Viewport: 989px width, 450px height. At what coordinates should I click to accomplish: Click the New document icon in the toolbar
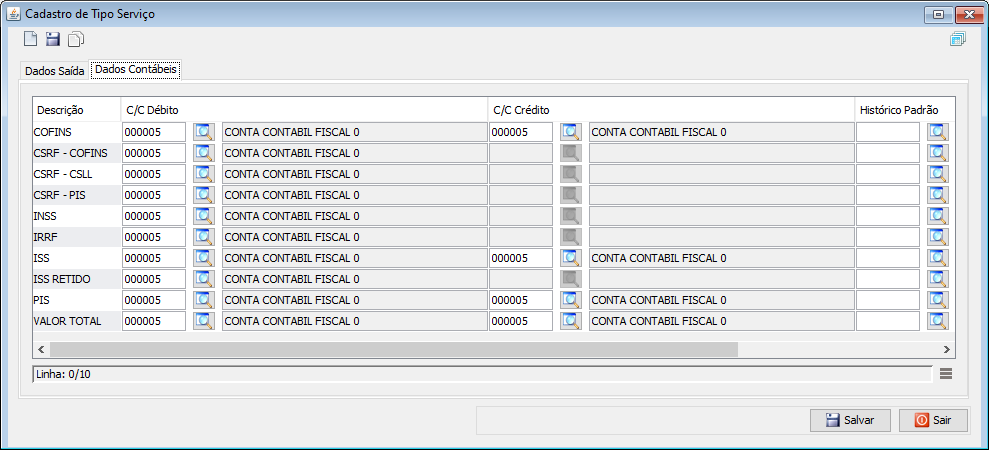30,39
